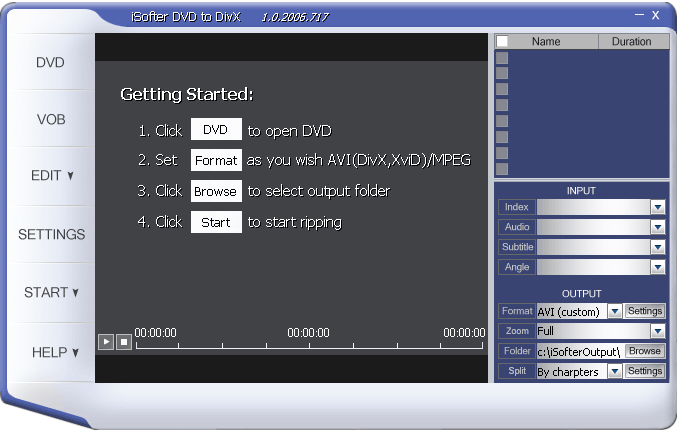Open the Angle dropdown arrow
The width and height of the screenshot is (679, 430).
[658, 267]
